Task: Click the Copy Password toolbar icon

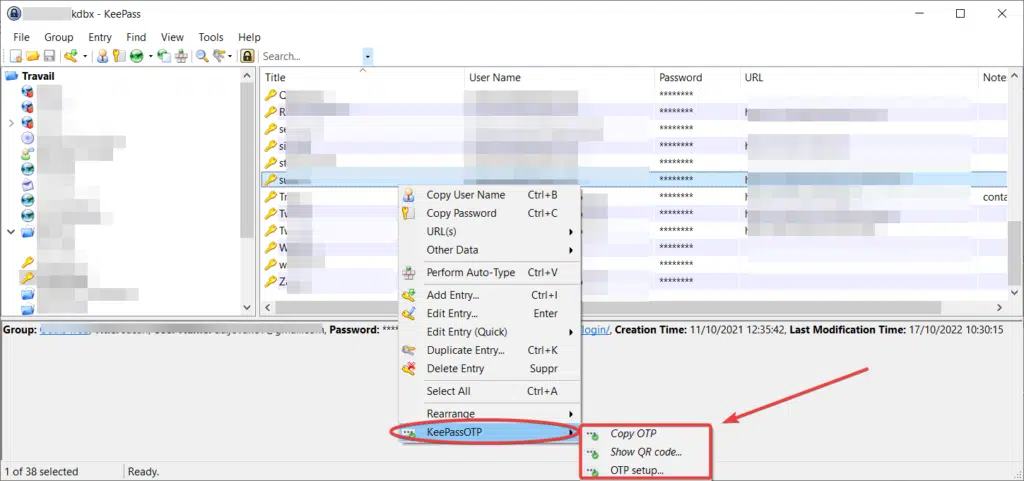Action: [x=118, y=57]
